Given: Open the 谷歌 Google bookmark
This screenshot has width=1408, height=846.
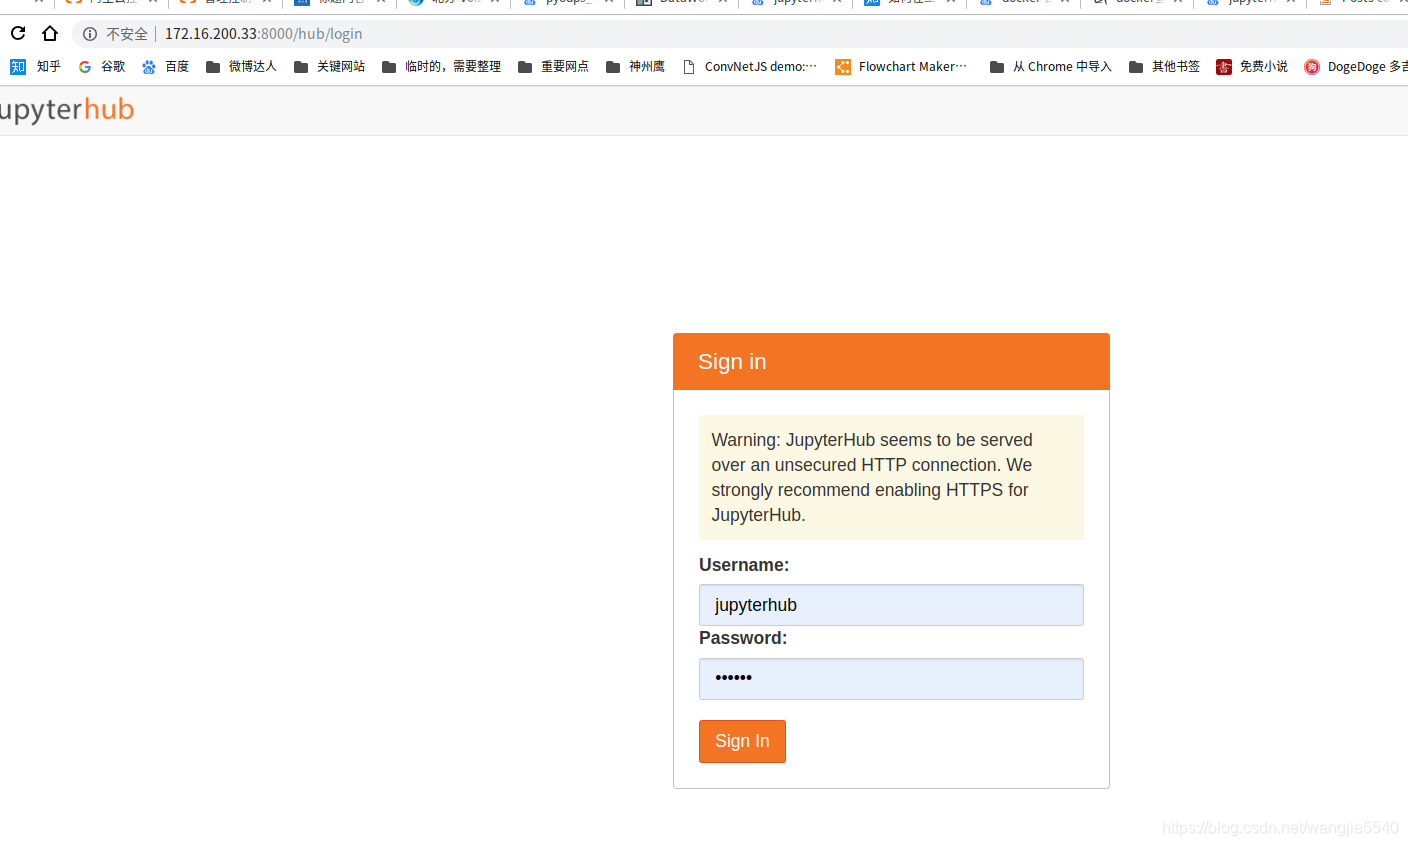Looking at the screenshot, I should click(x=102, y=67).
